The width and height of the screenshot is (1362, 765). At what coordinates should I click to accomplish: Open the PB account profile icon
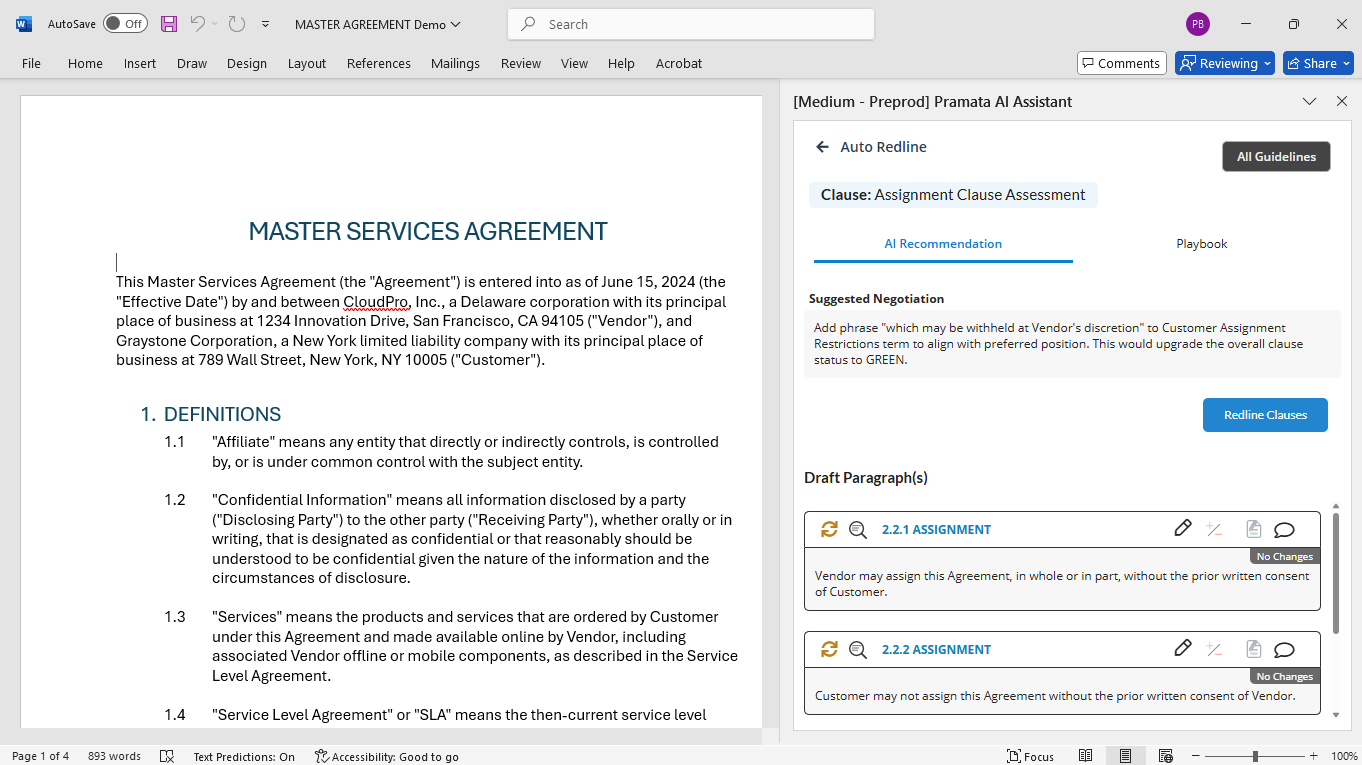(1198, 24)
